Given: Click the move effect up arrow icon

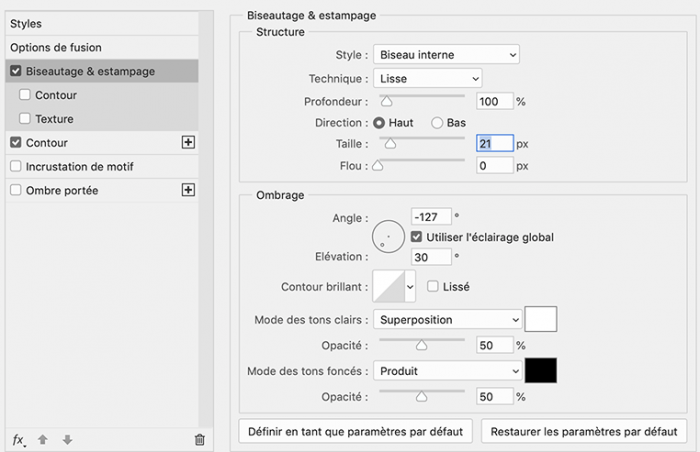Looking at the screenshot, I should [x=43, y=439].
